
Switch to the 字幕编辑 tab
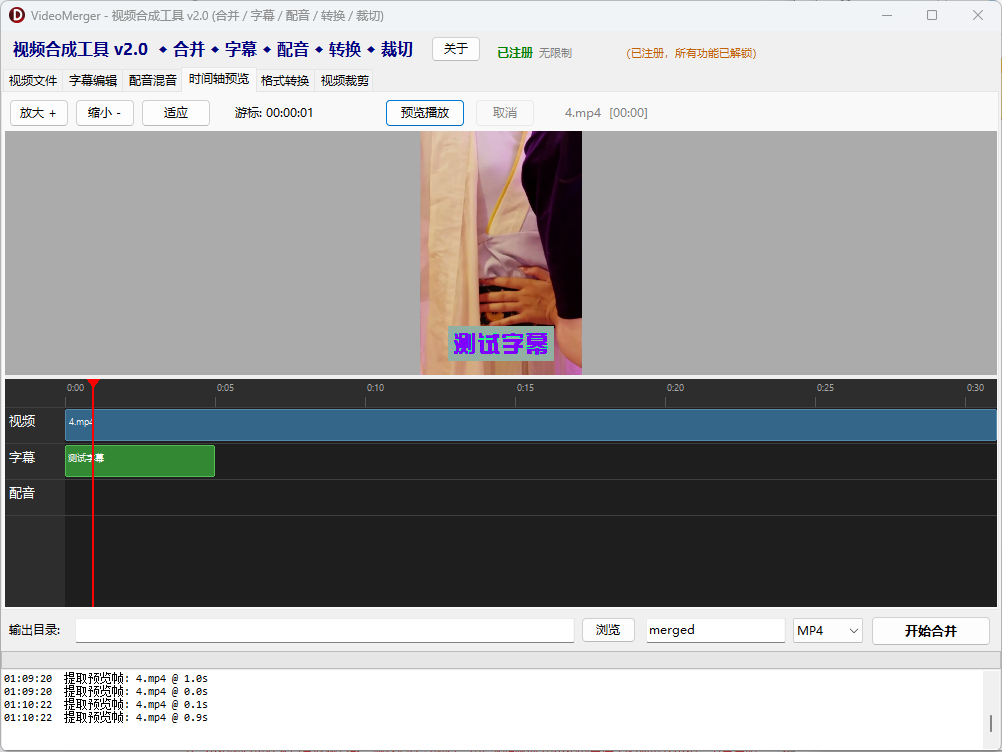click(93, 81)
